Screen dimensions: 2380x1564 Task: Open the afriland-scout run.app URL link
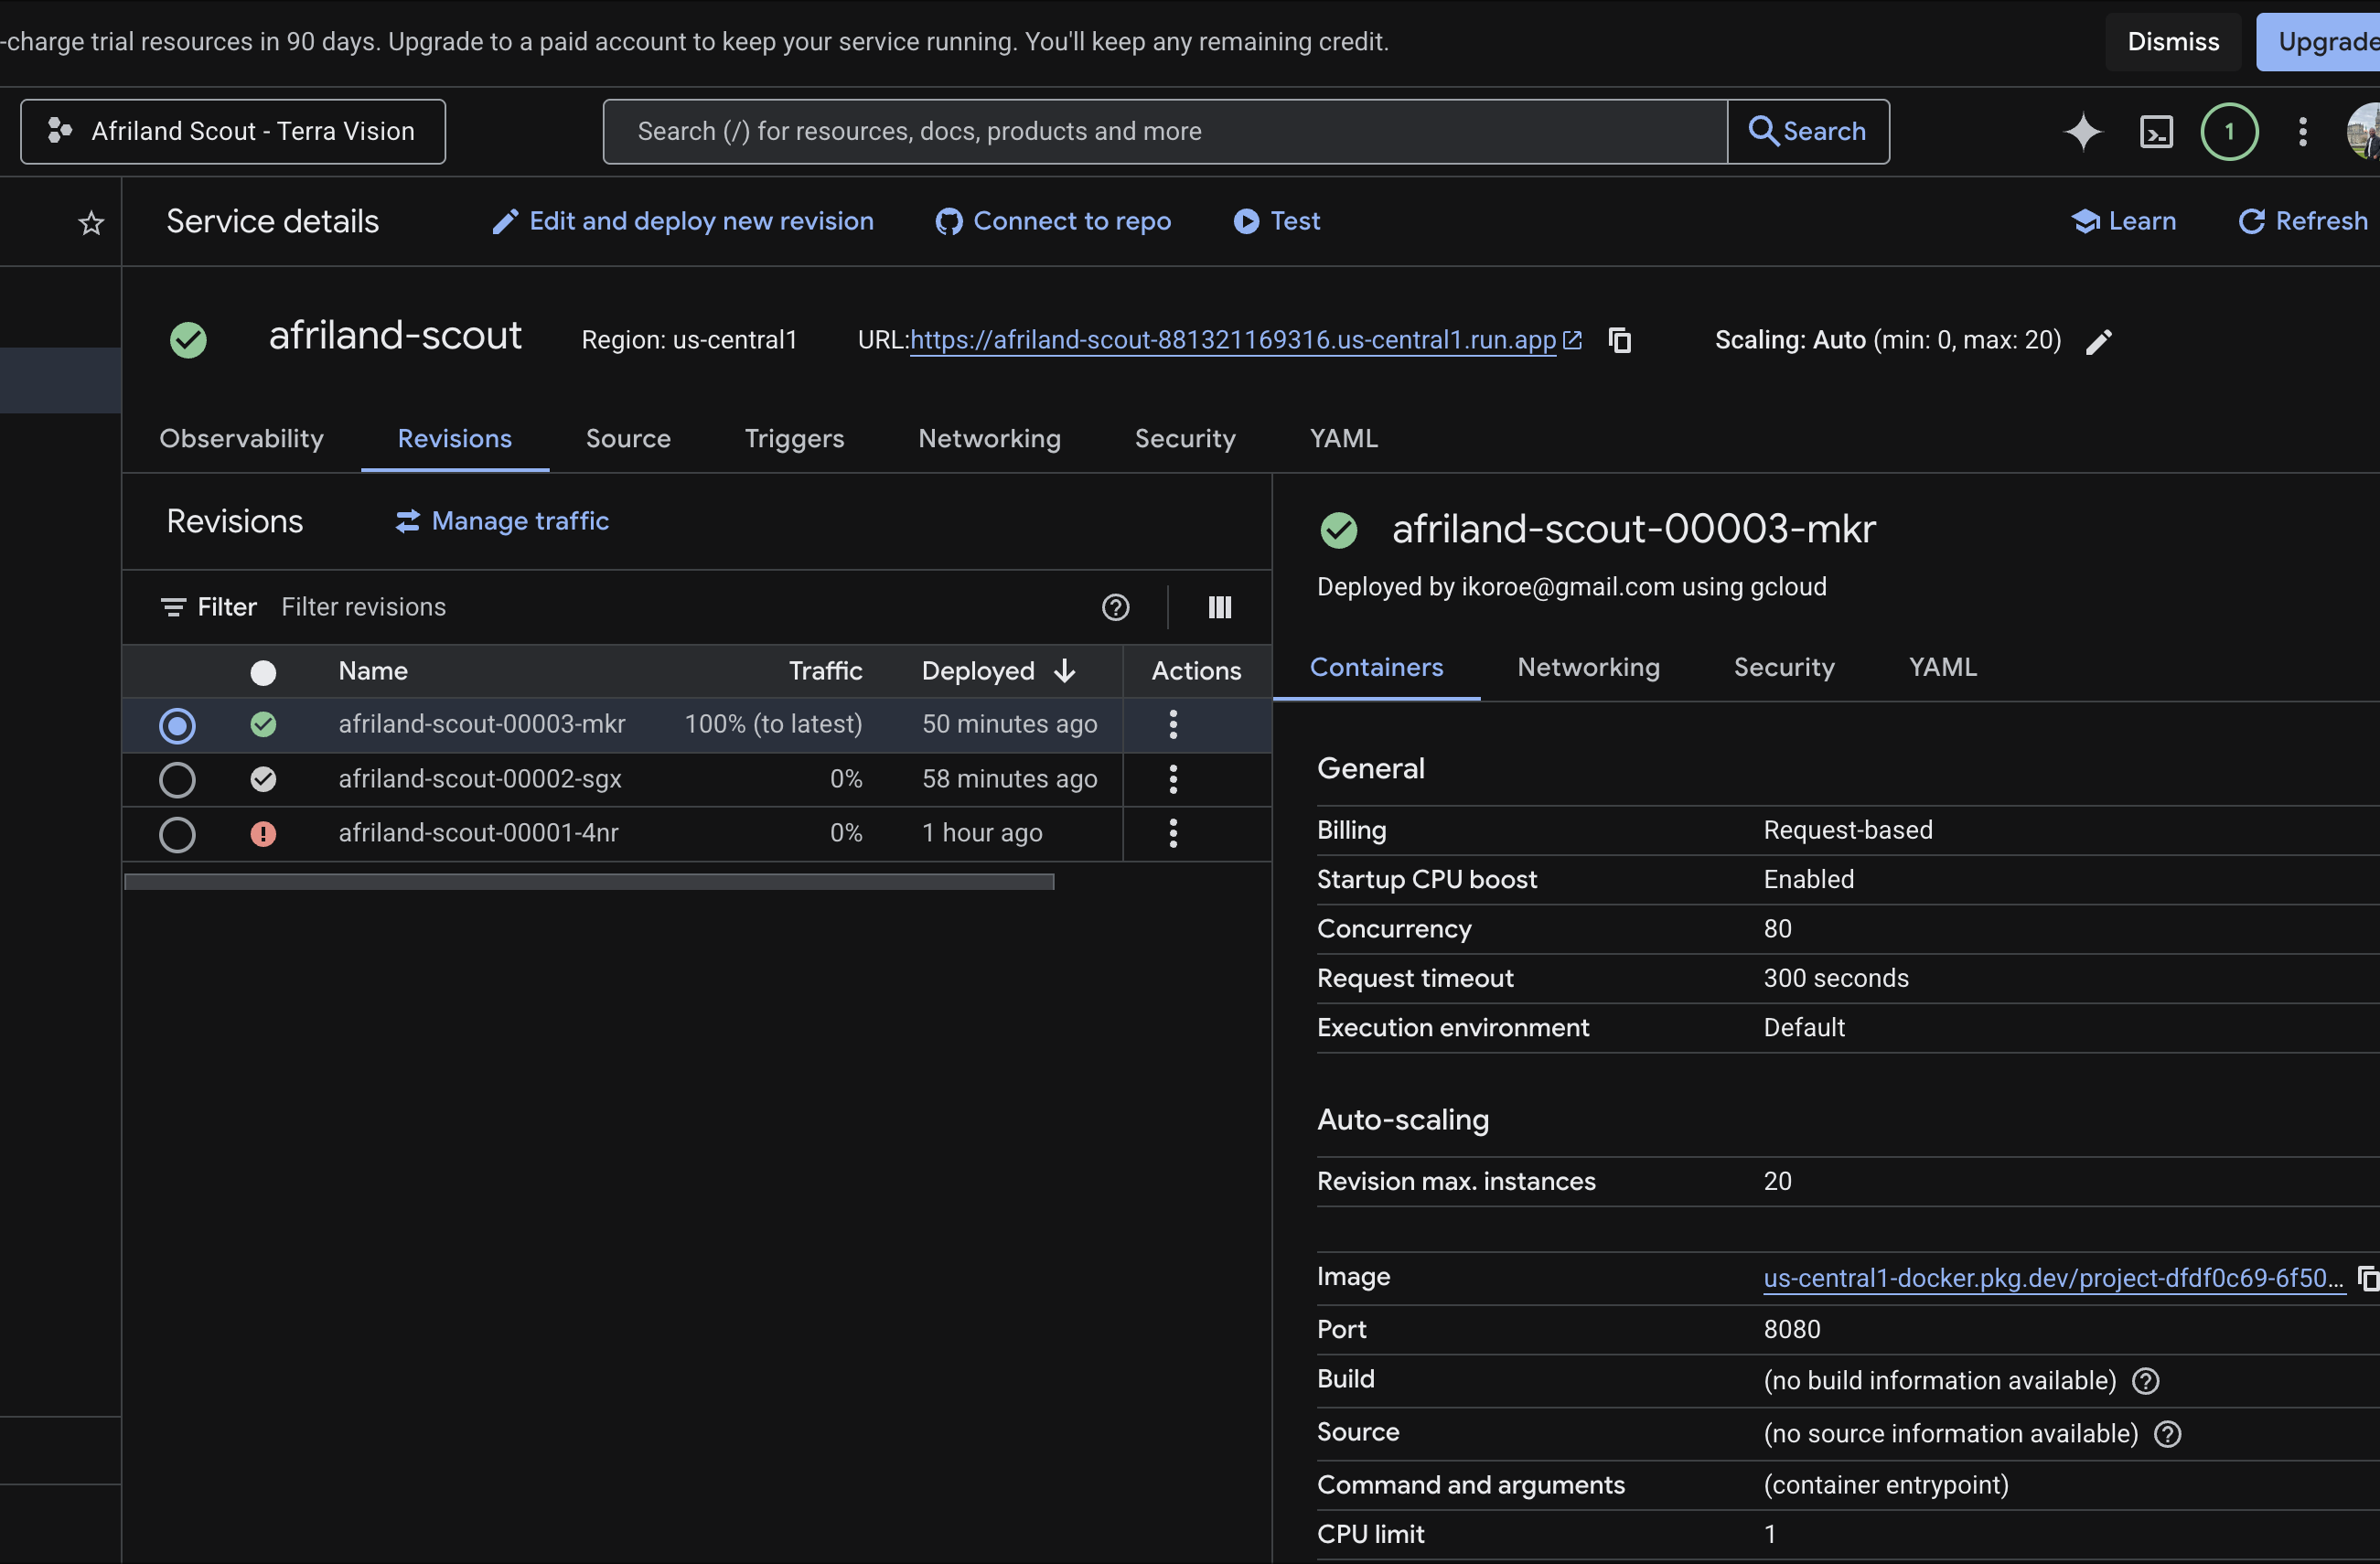click(x=1234, y=340)
